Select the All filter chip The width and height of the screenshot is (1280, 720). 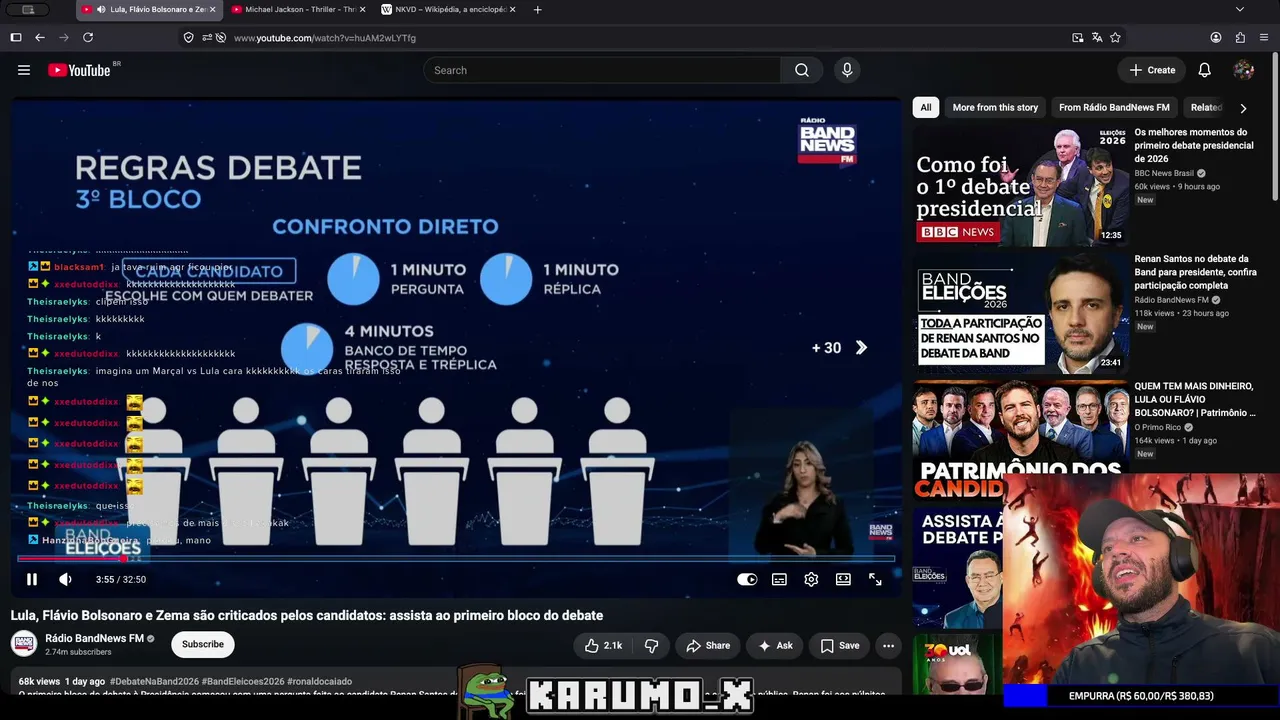[x=926, y=108]
